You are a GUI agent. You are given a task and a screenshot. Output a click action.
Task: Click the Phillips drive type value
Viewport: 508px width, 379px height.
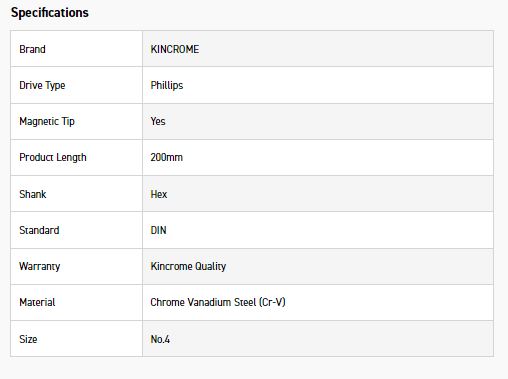pos(167,86)
